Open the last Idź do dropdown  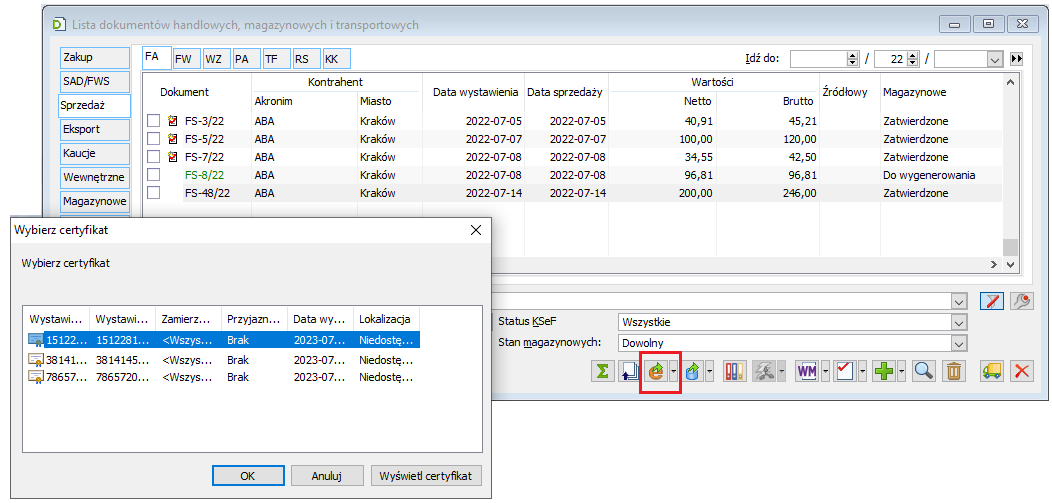coord(995,59)
